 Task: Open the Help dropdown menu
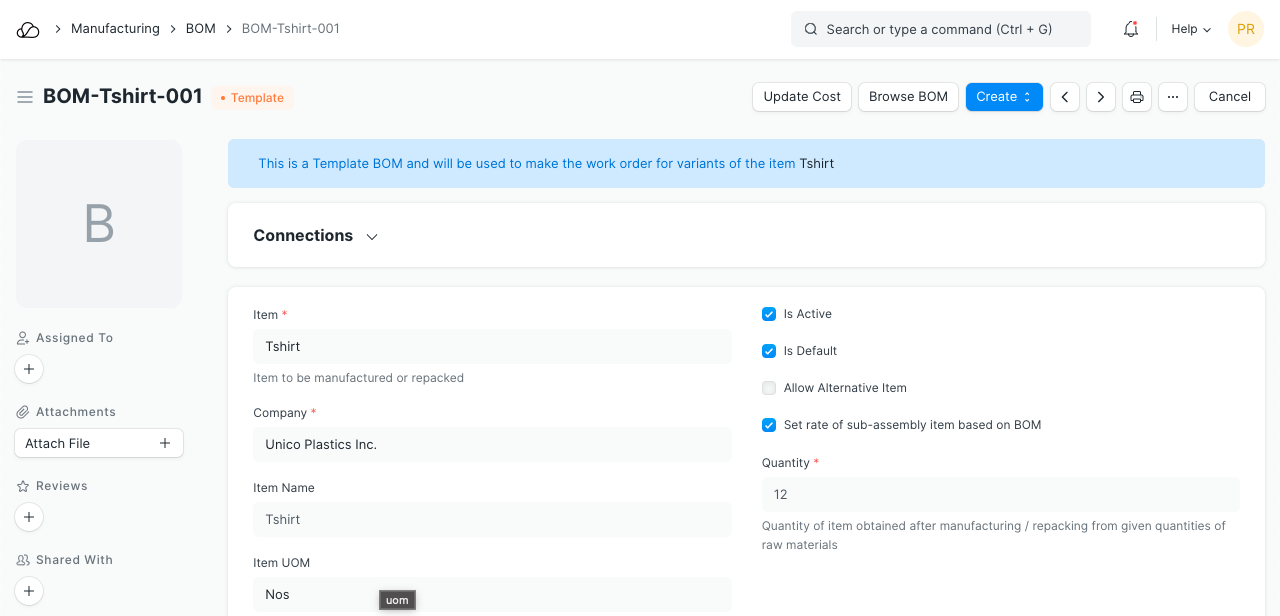click(x=1191, y=30)
